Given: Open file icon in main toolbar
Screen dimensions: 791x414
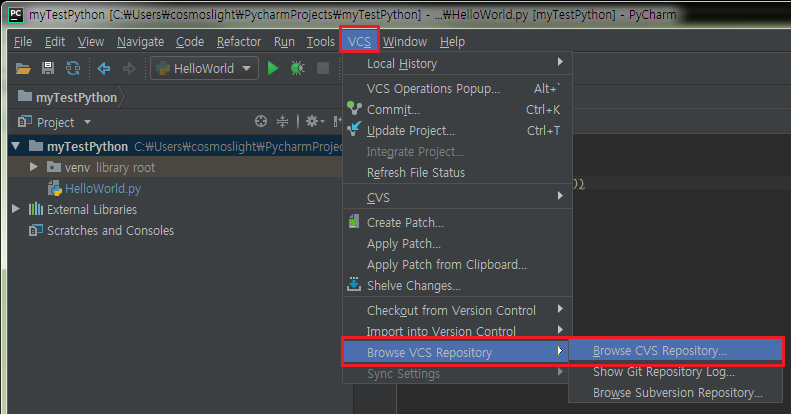Looking at the screenshot, I should click(x=23, y=68).
